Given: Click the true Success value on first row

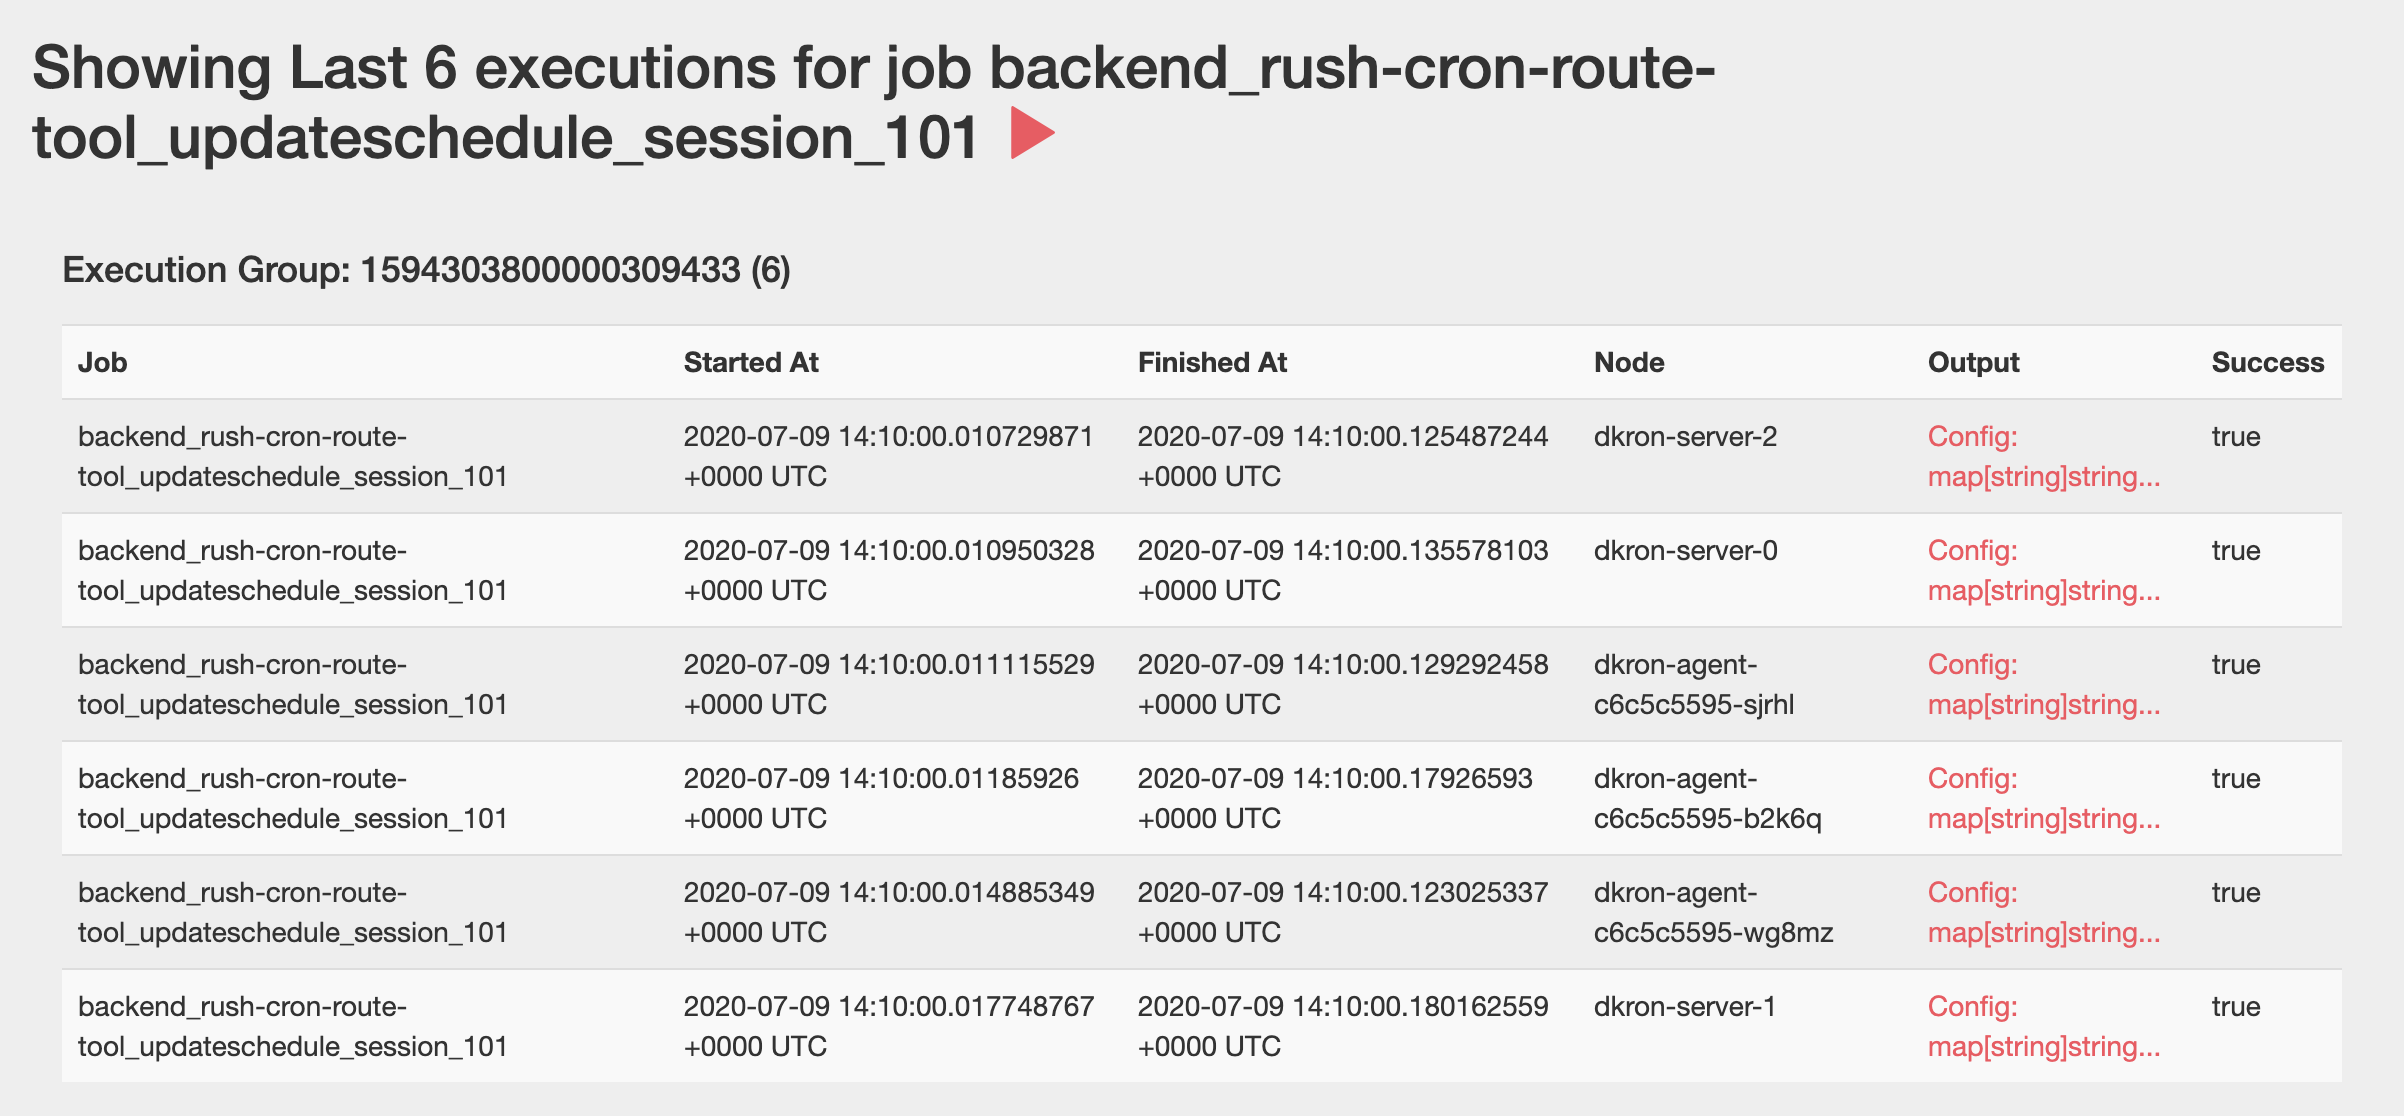Looking at the screenshot, I should [x=2236, y=437].
